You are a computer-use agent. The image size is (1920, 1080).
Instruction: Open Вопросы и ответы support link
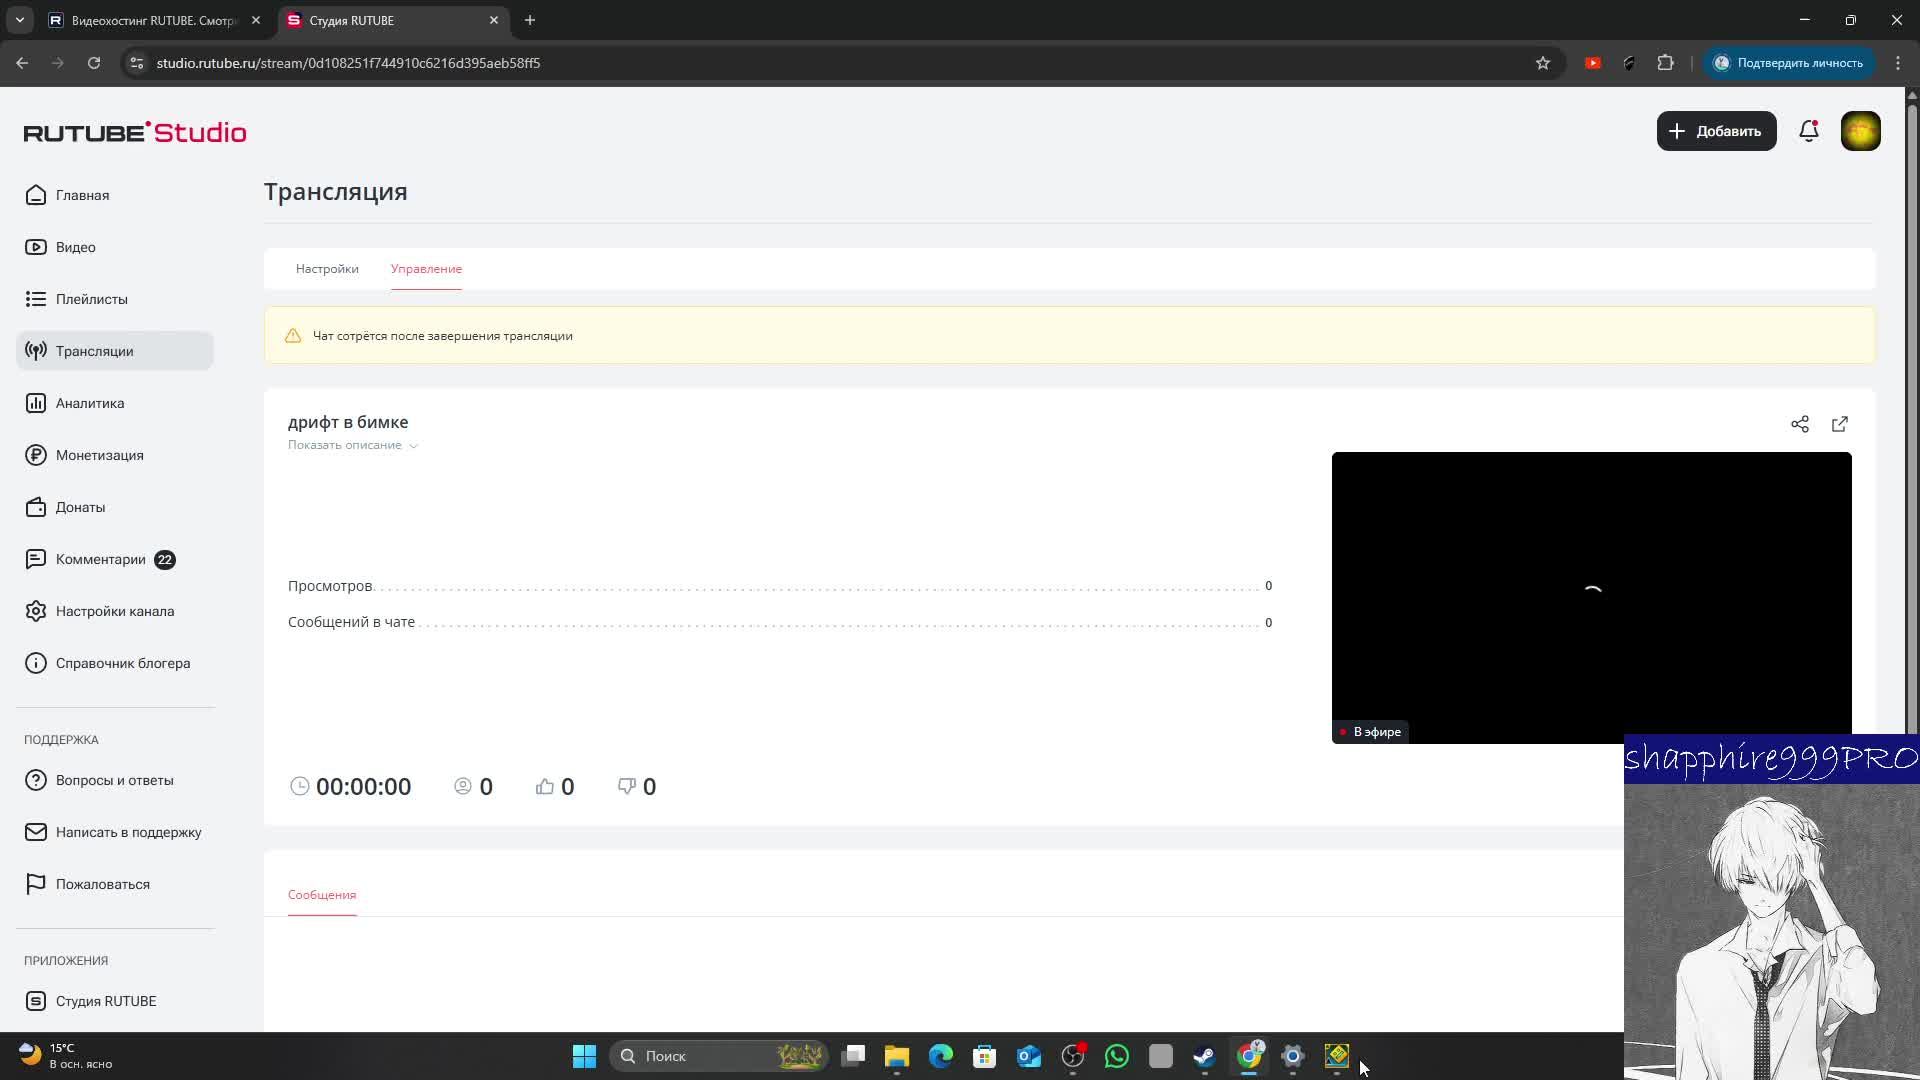[115, 780]
